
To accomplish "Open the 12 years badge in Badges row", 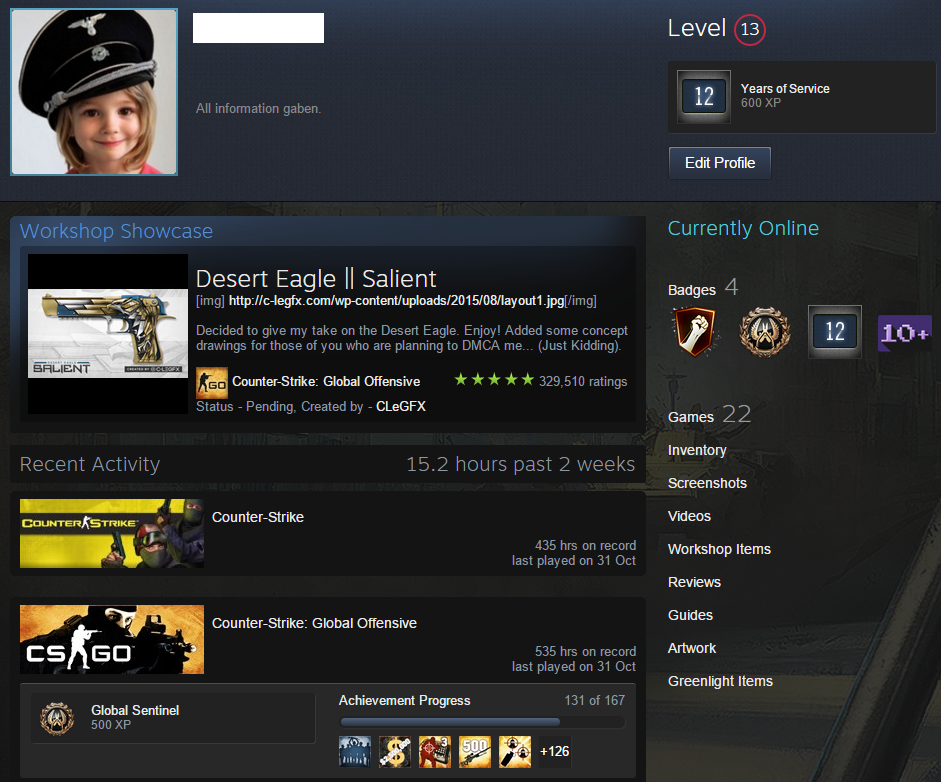I will (x=835, y=331).
